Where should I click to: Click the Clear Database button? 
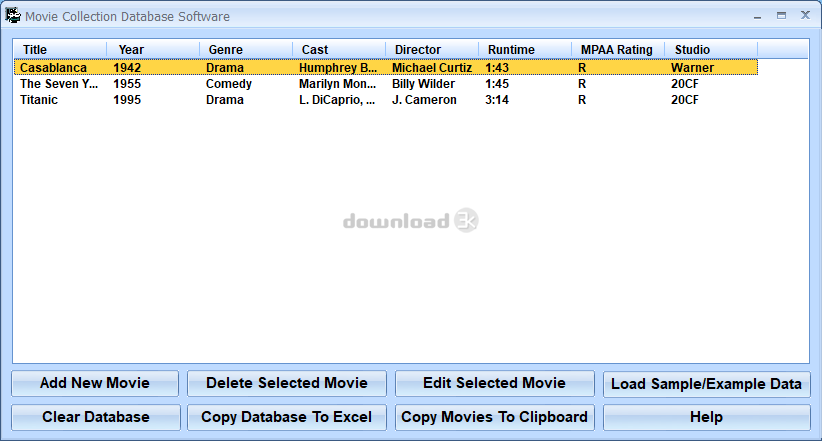[x=96, y=417]
